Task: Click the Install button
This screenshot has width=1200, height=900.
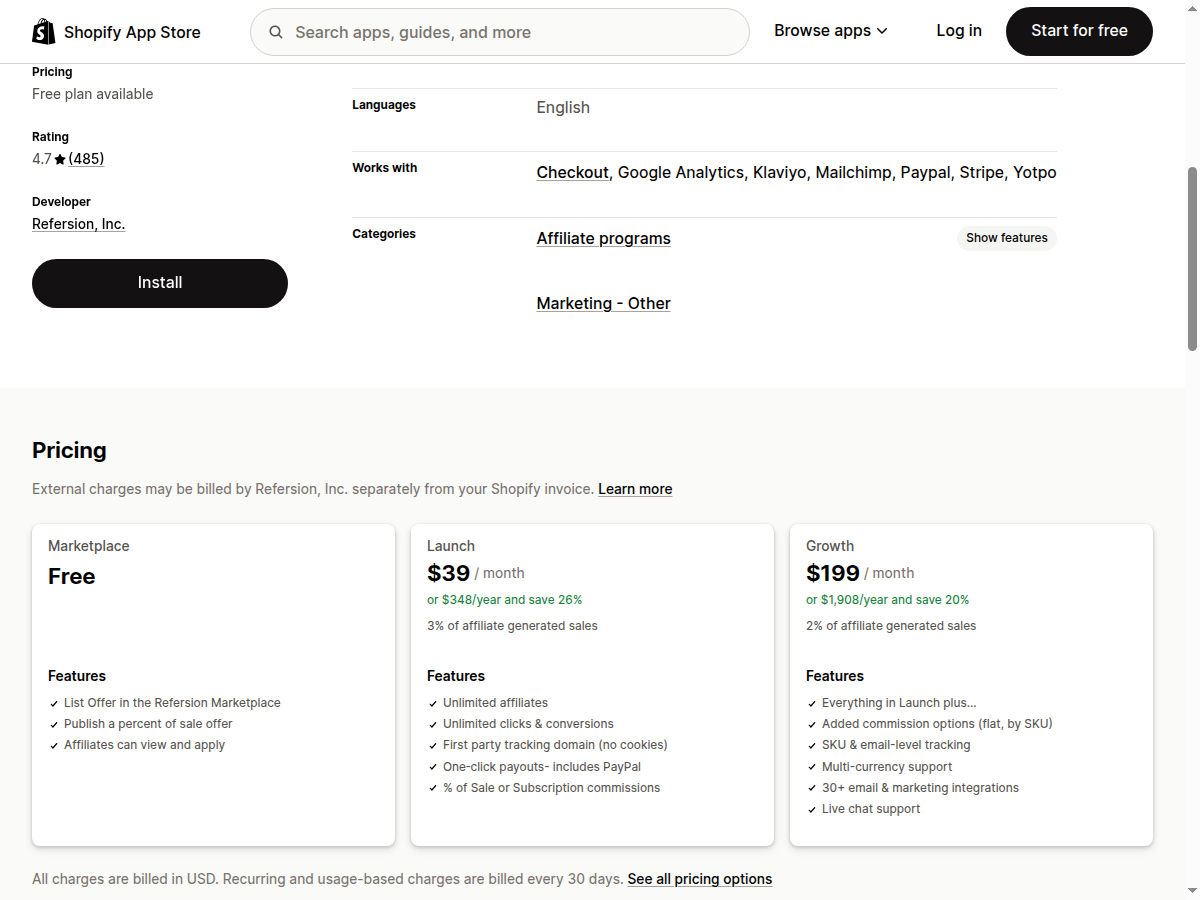Action: point(160,283)
